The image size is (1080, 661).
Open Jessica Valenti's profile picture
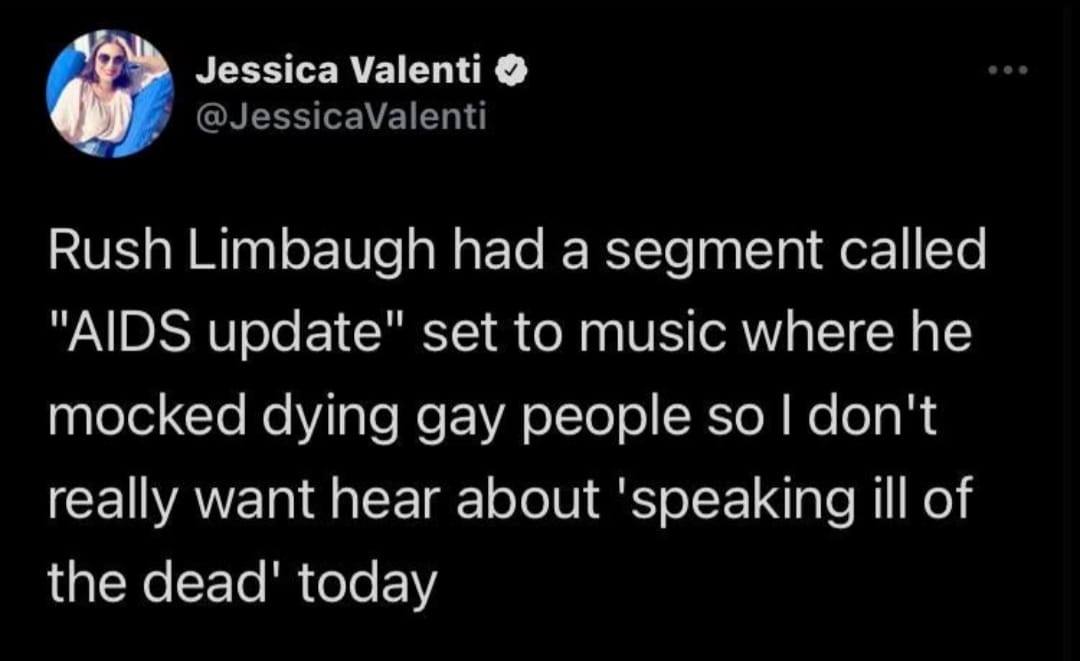[x=110, y=94]
